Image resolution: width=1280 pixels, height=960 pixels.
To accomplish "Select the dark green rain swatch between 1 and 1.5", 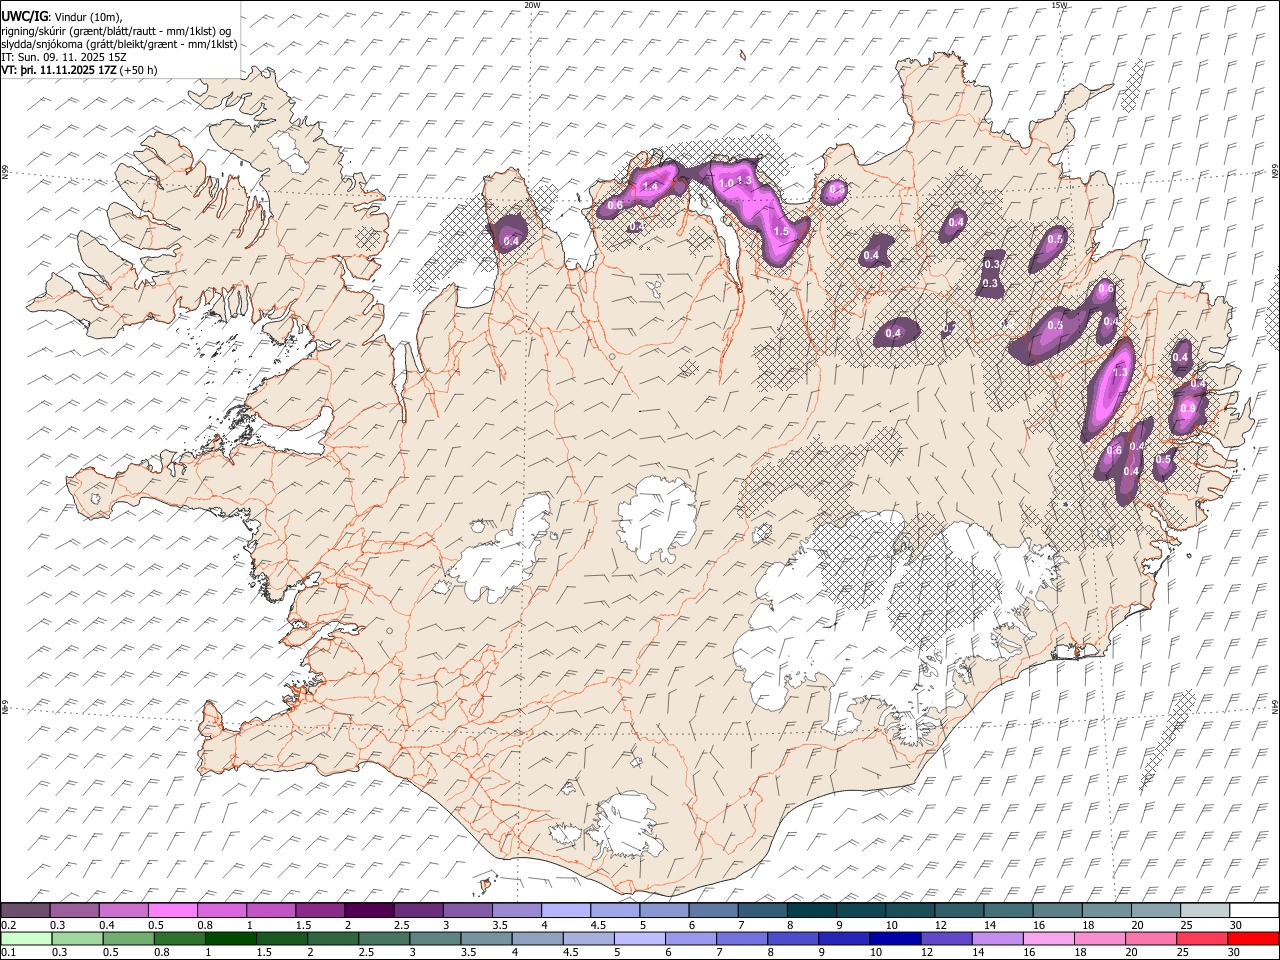I will [x=231, y=938].
